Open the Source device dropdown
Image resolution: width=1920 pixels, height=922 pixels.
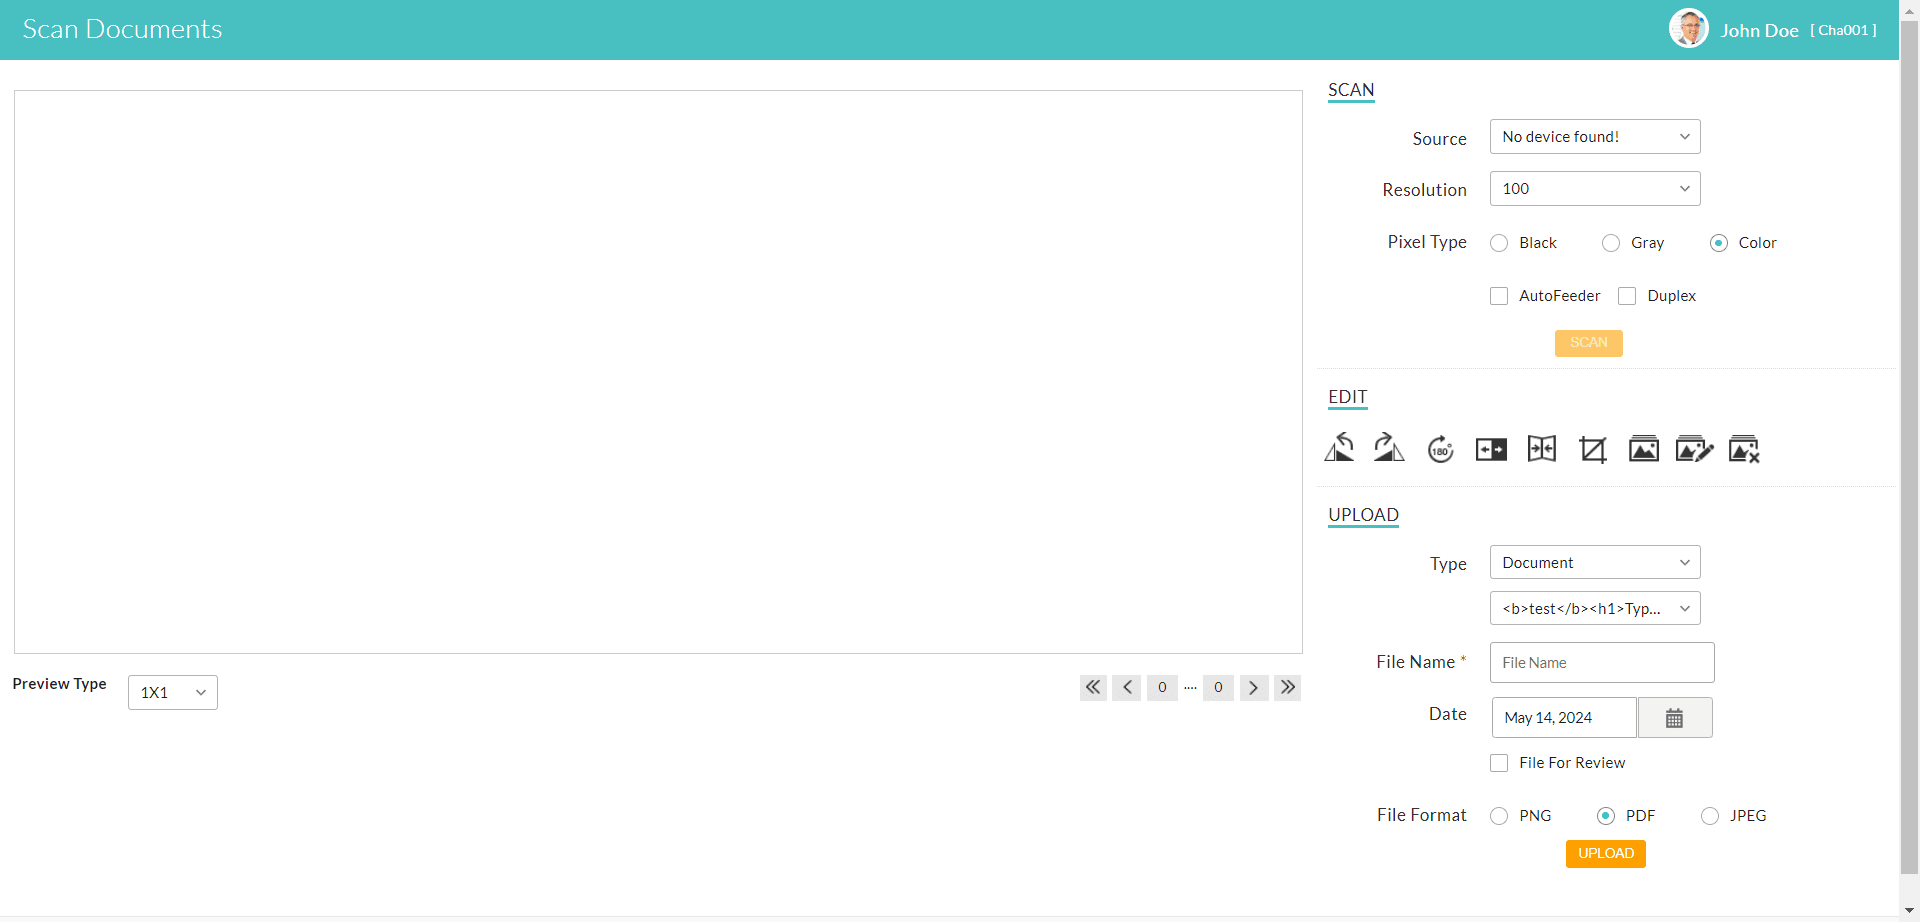pyautogui.click(x=1594, y=137)
